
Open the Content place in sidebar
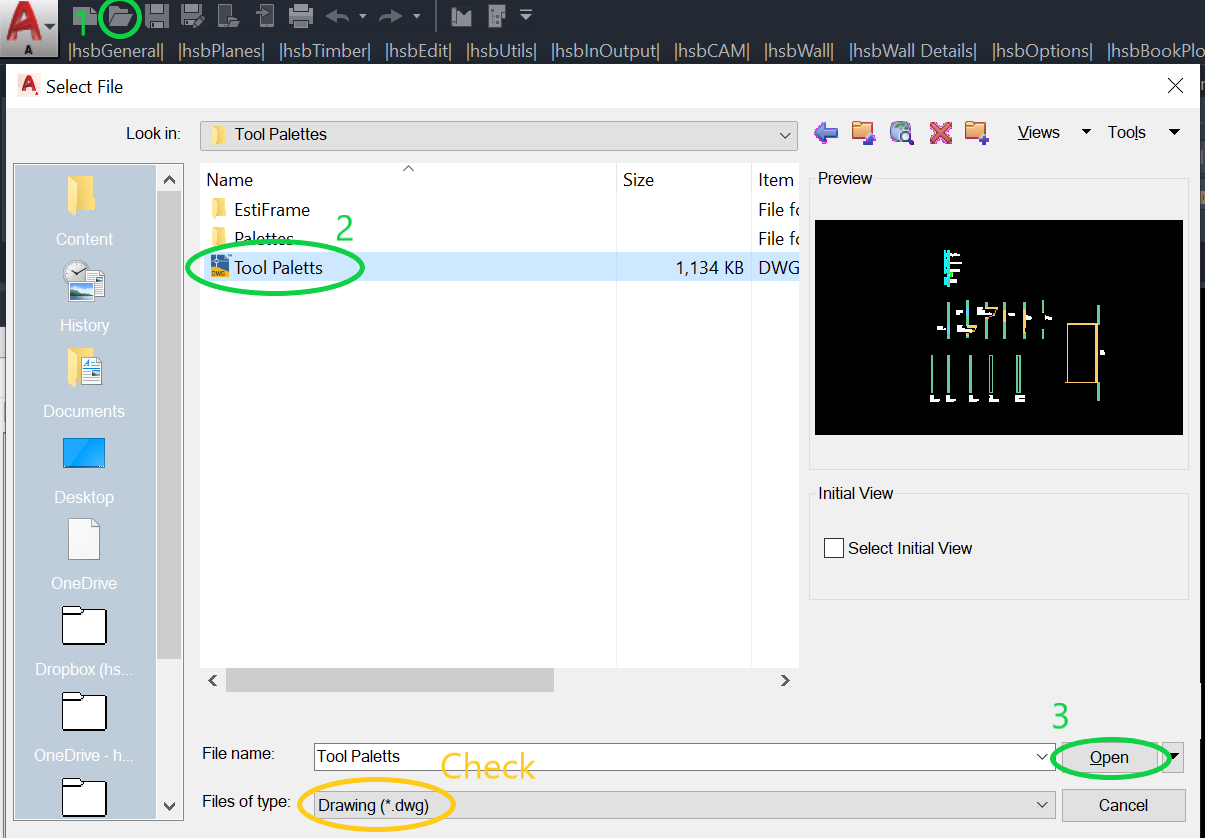84,210
